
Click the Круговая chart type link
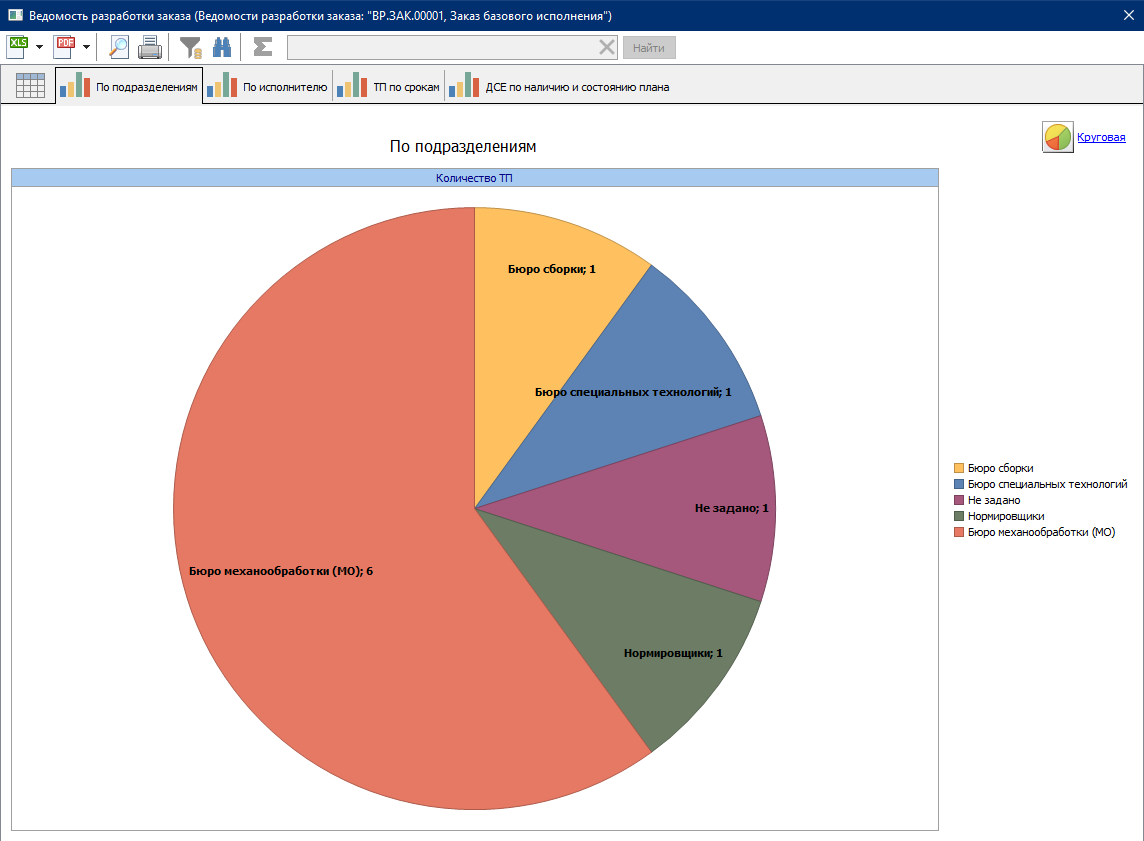(x=1100, y=137)
